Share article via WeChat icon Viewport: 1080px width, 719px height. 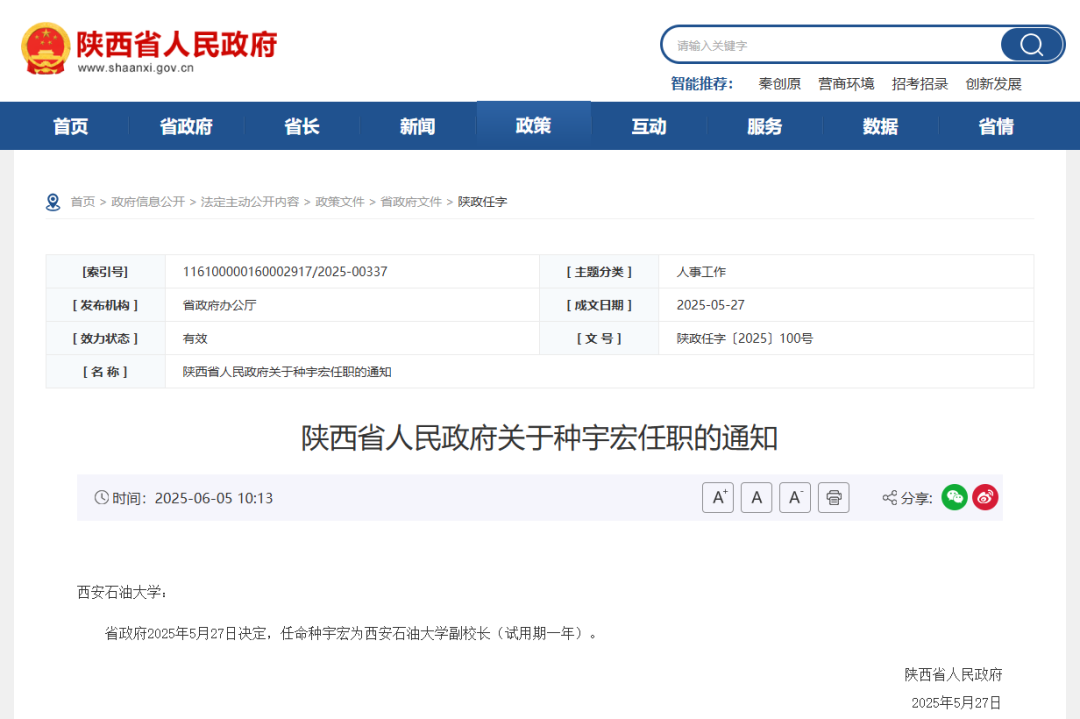954,497
